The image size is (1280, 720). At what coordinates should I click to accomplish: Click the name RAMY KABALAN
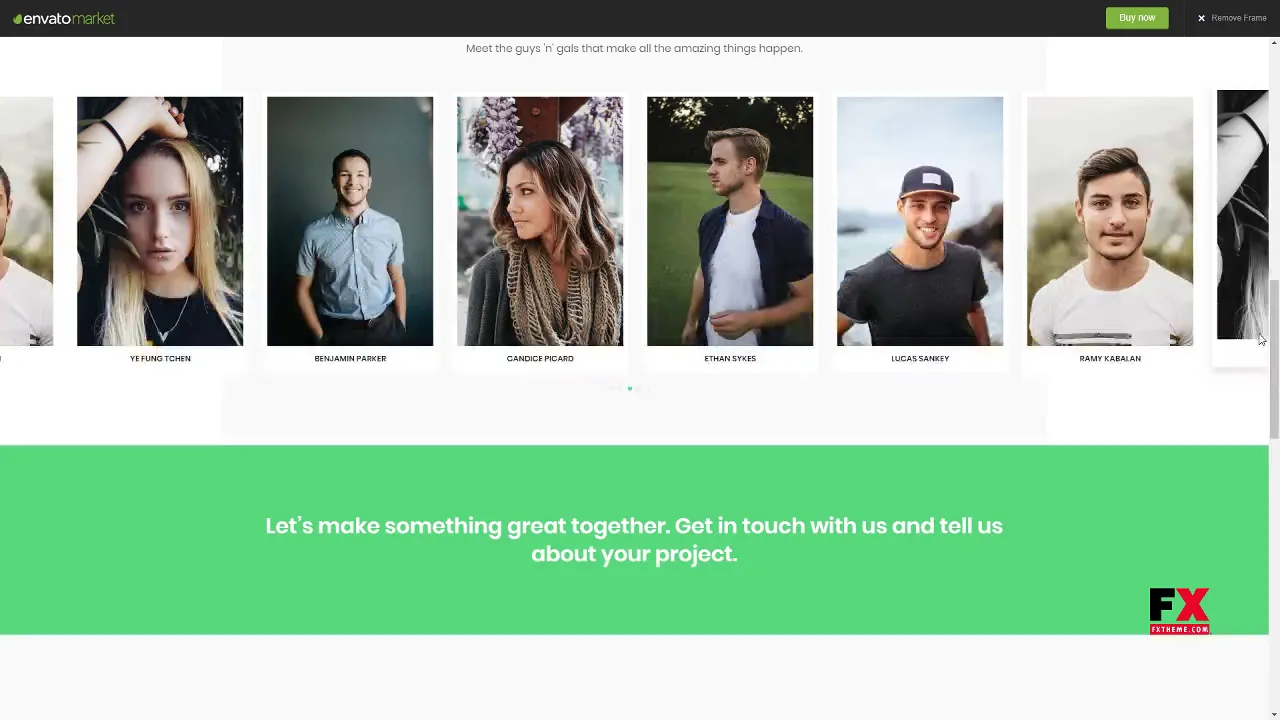[1110, 358]
